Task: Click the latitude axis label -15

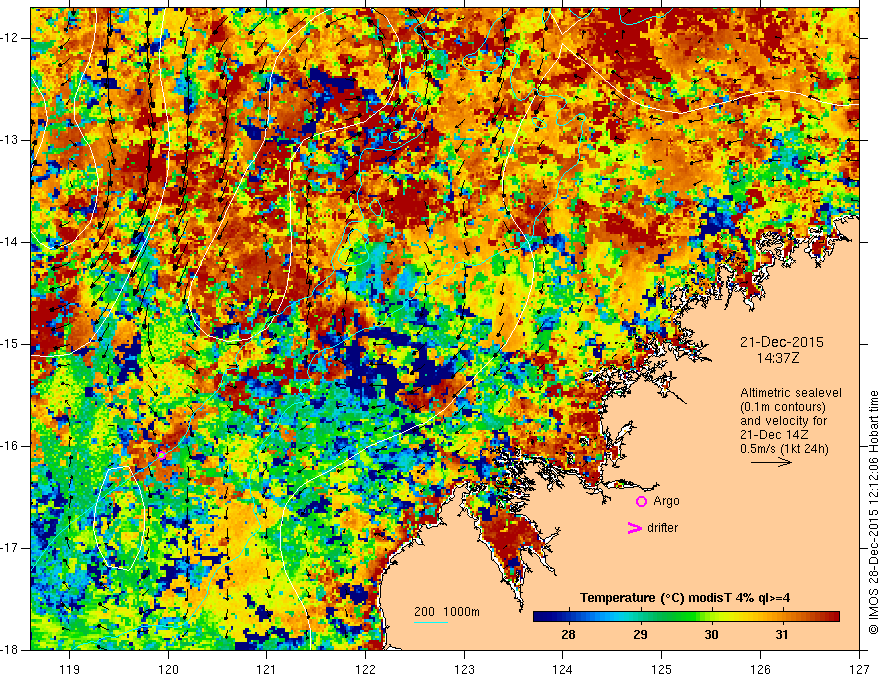Action: pos(11,344)
